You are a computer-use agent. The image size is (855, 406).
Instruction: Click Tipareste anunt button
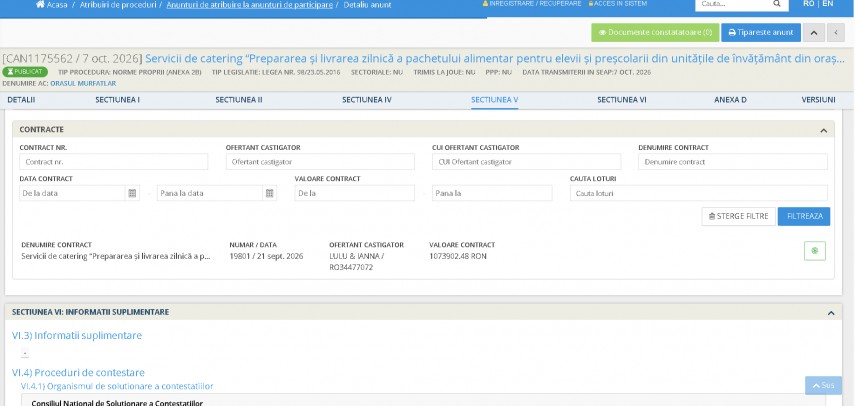tap(761, 32)
